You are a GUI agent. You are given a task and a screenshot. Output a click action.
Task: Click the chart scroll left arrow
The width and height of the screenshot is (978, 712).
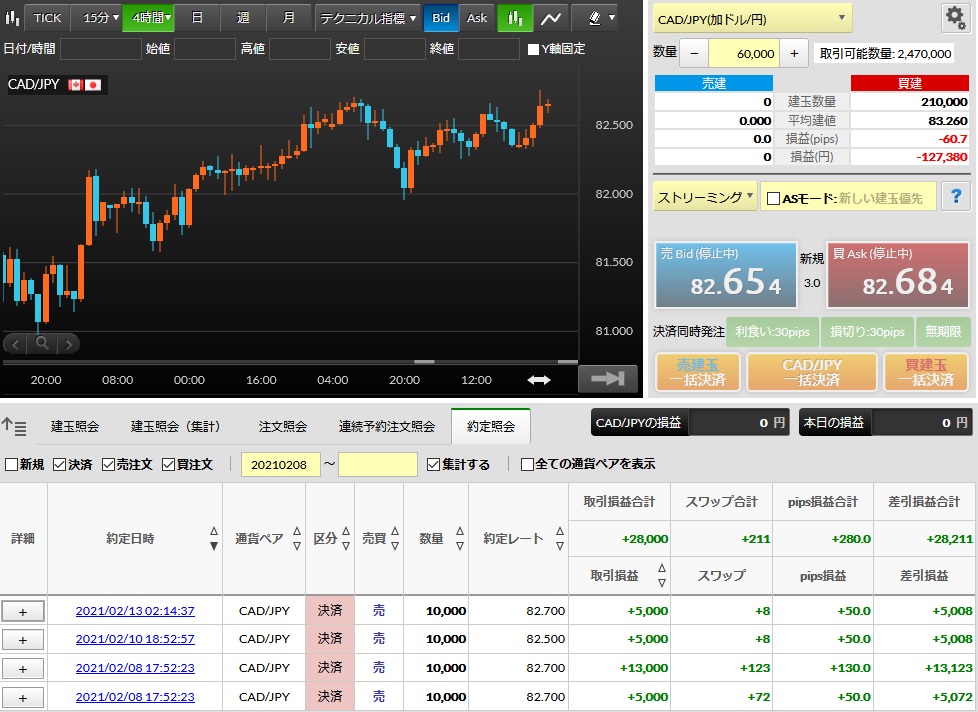coord(16,344)
